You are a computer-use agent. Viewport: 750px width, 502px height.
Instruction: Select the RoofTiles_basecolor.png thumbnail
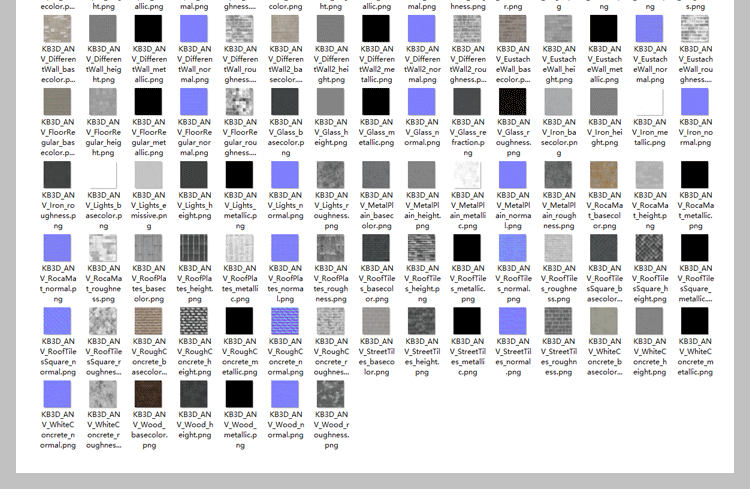(376, 248)
